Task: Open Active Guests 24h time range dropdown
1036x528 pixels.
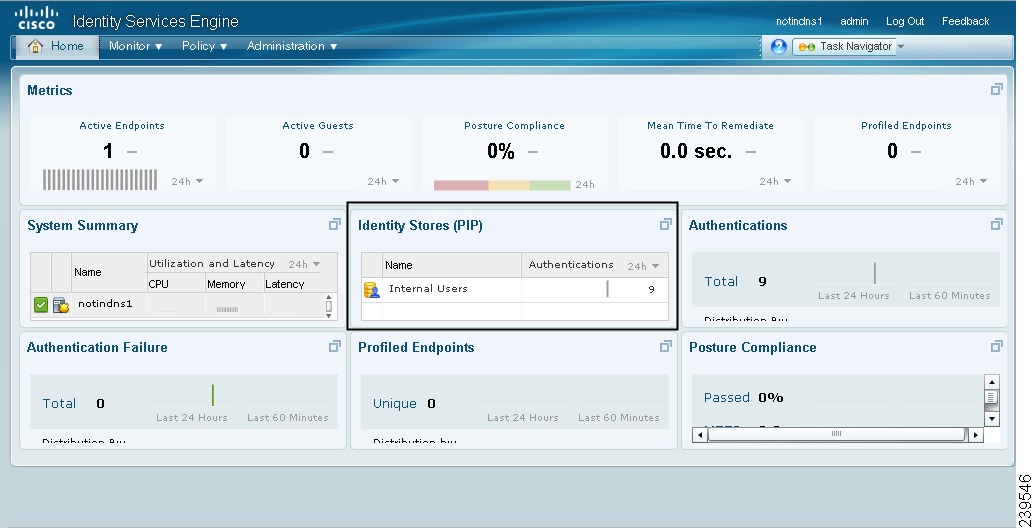Action: [x=383, y=181]
